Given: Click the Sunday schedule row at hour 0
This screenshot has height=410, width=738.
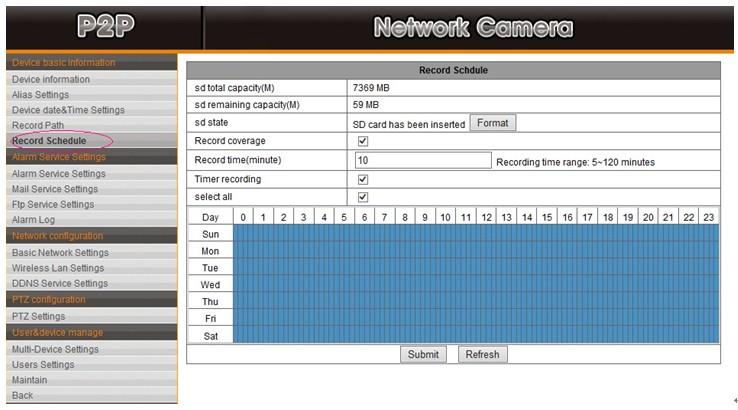Looking at the screenshot, I should pos(241,233).
